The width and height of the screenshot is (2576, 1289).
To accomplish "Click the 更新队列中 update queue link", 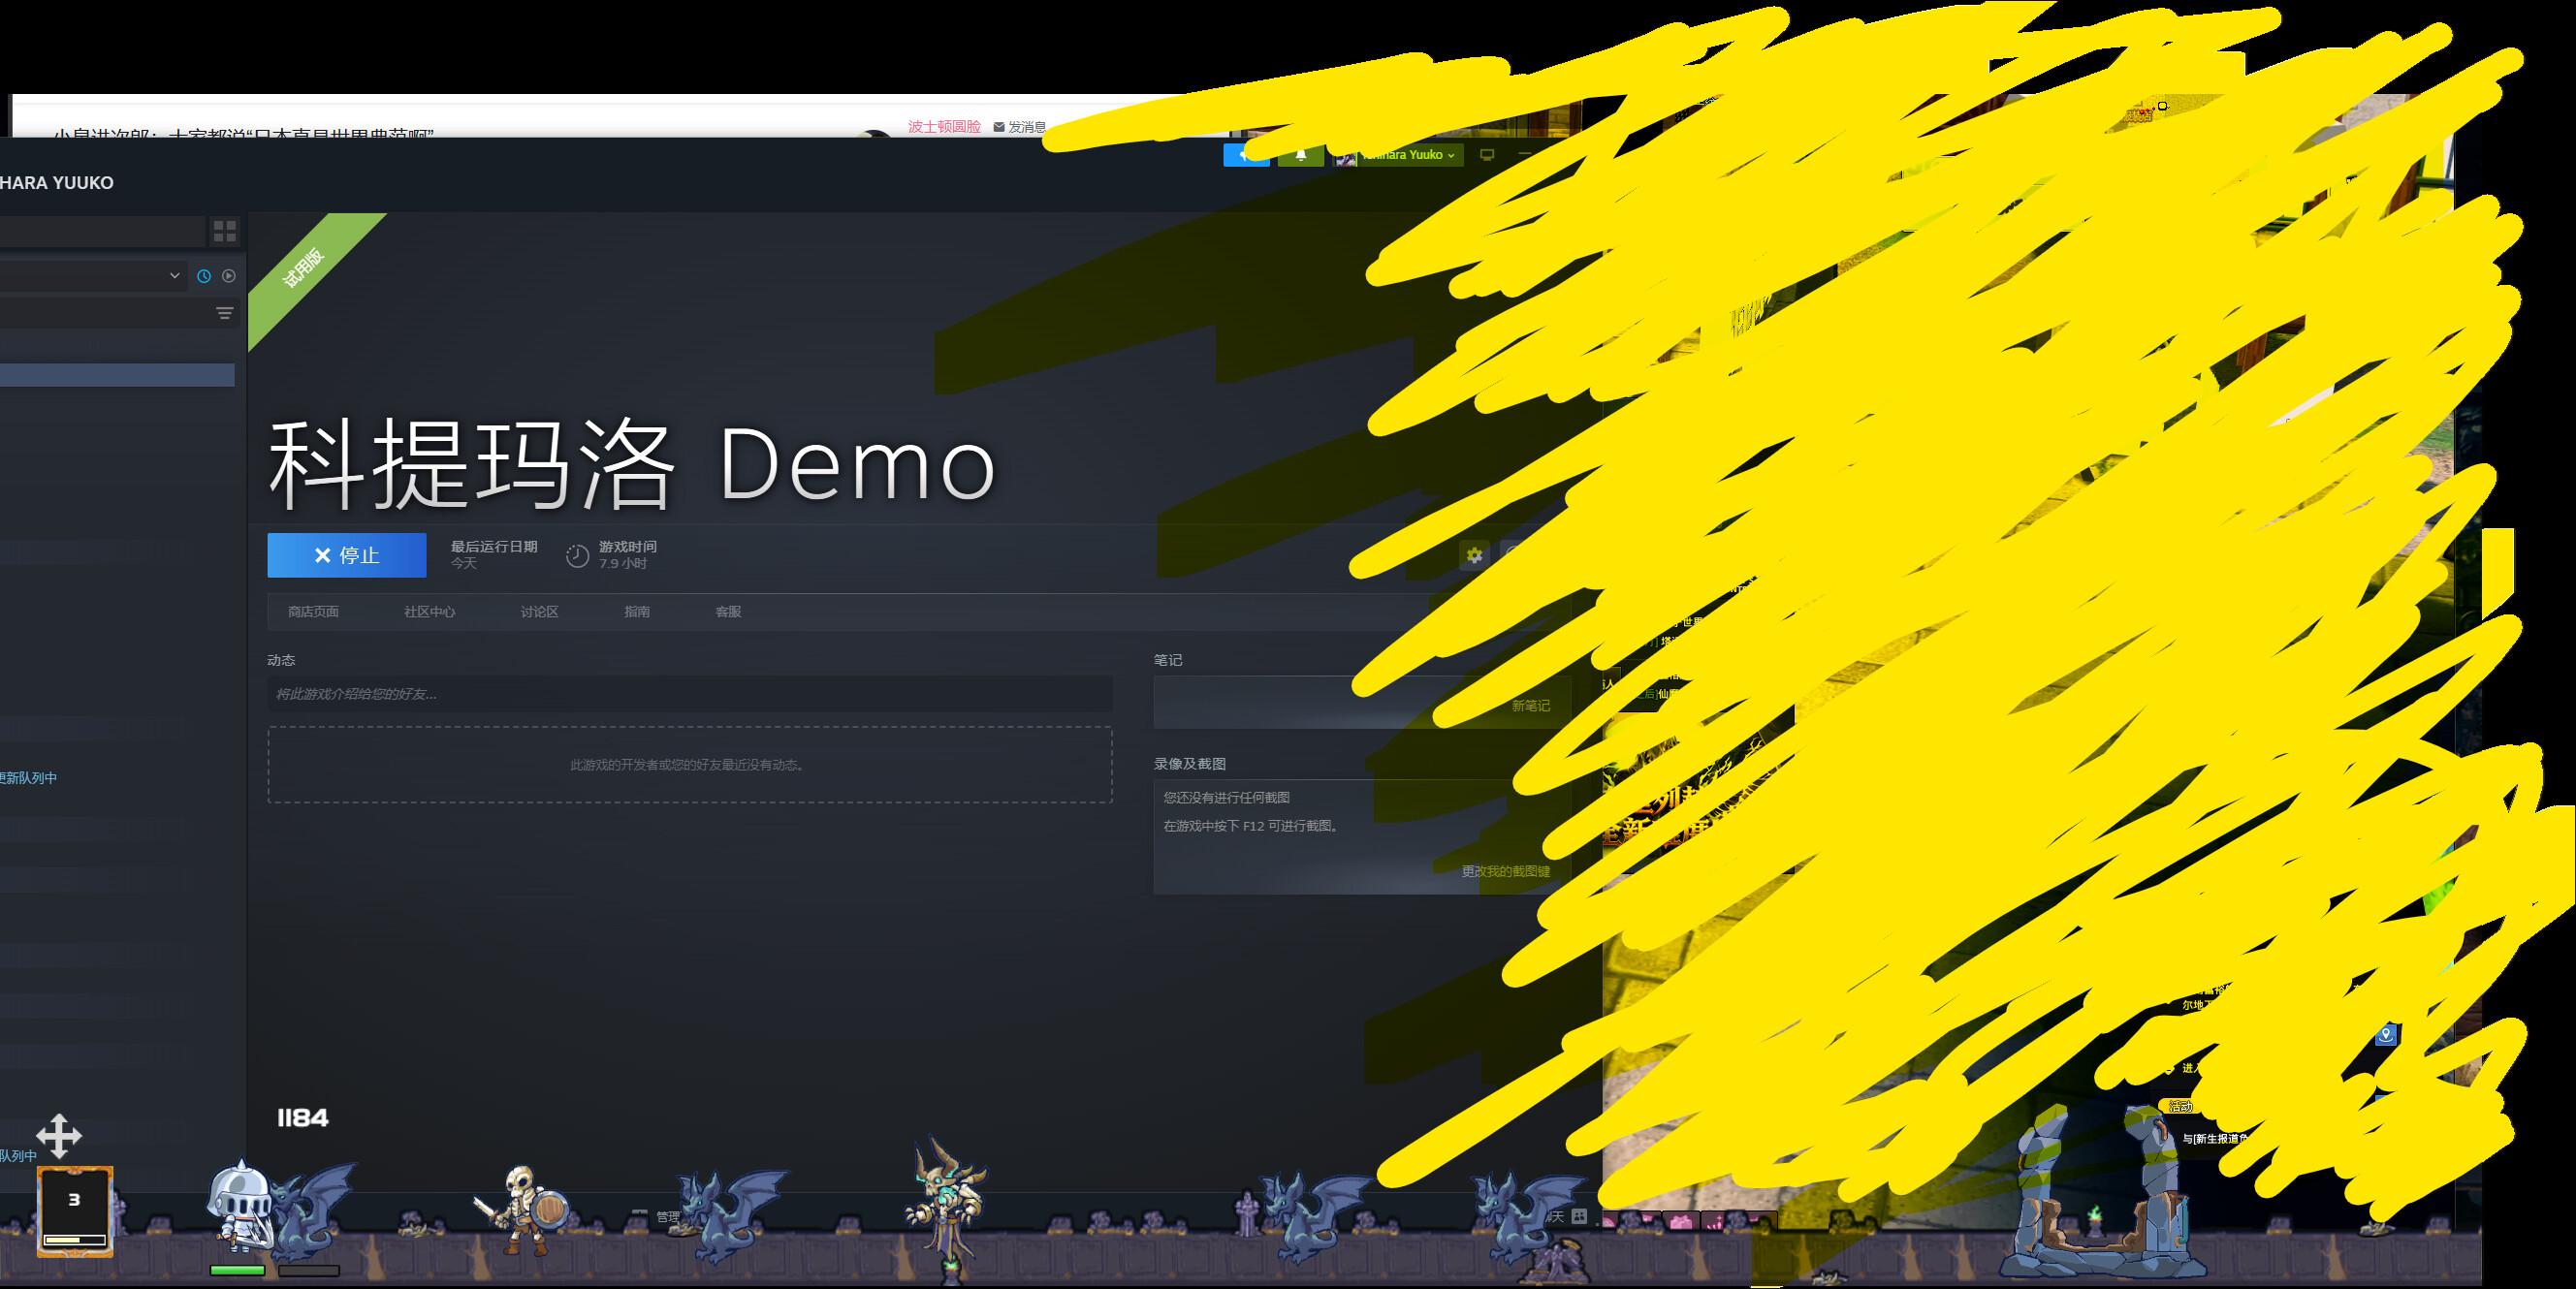I will coord(28,778).
